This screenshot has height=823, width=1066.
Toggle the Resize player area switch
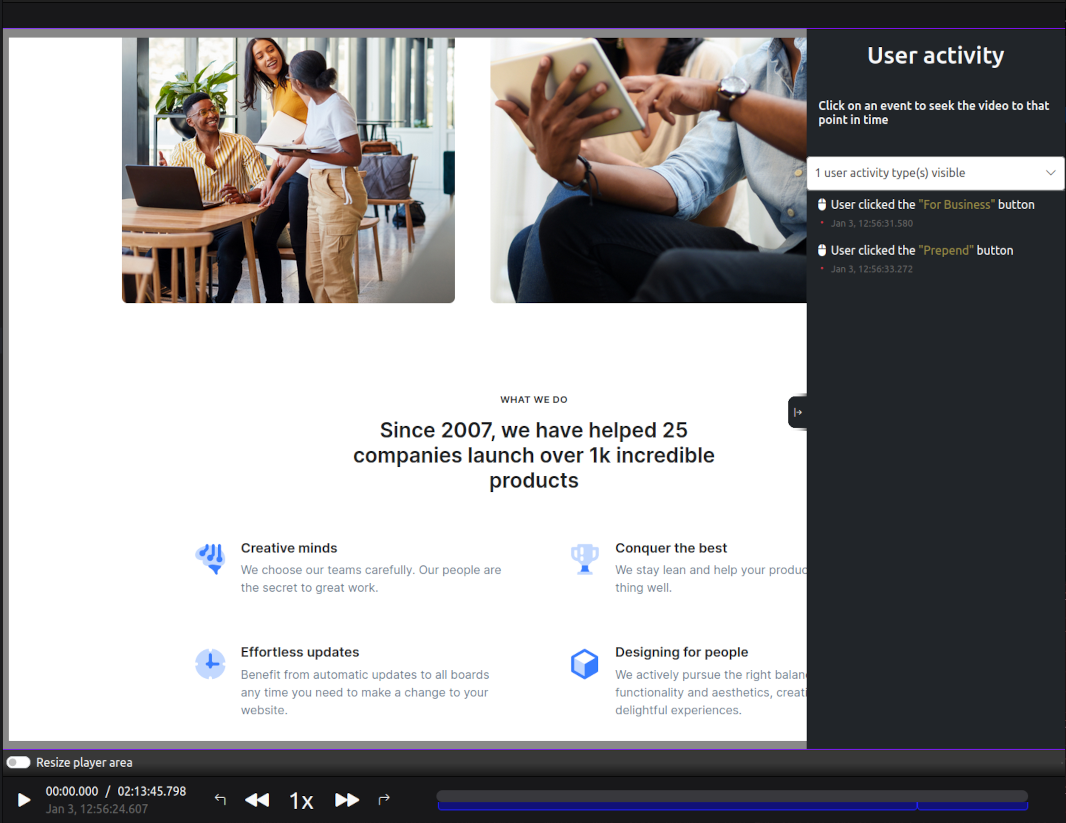point(18,762)
